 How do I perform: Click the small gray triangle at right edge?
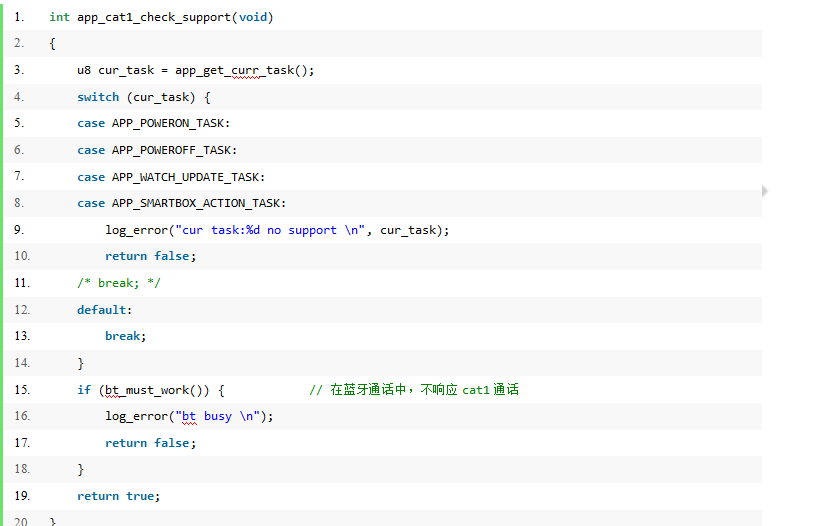coord(765,191)
